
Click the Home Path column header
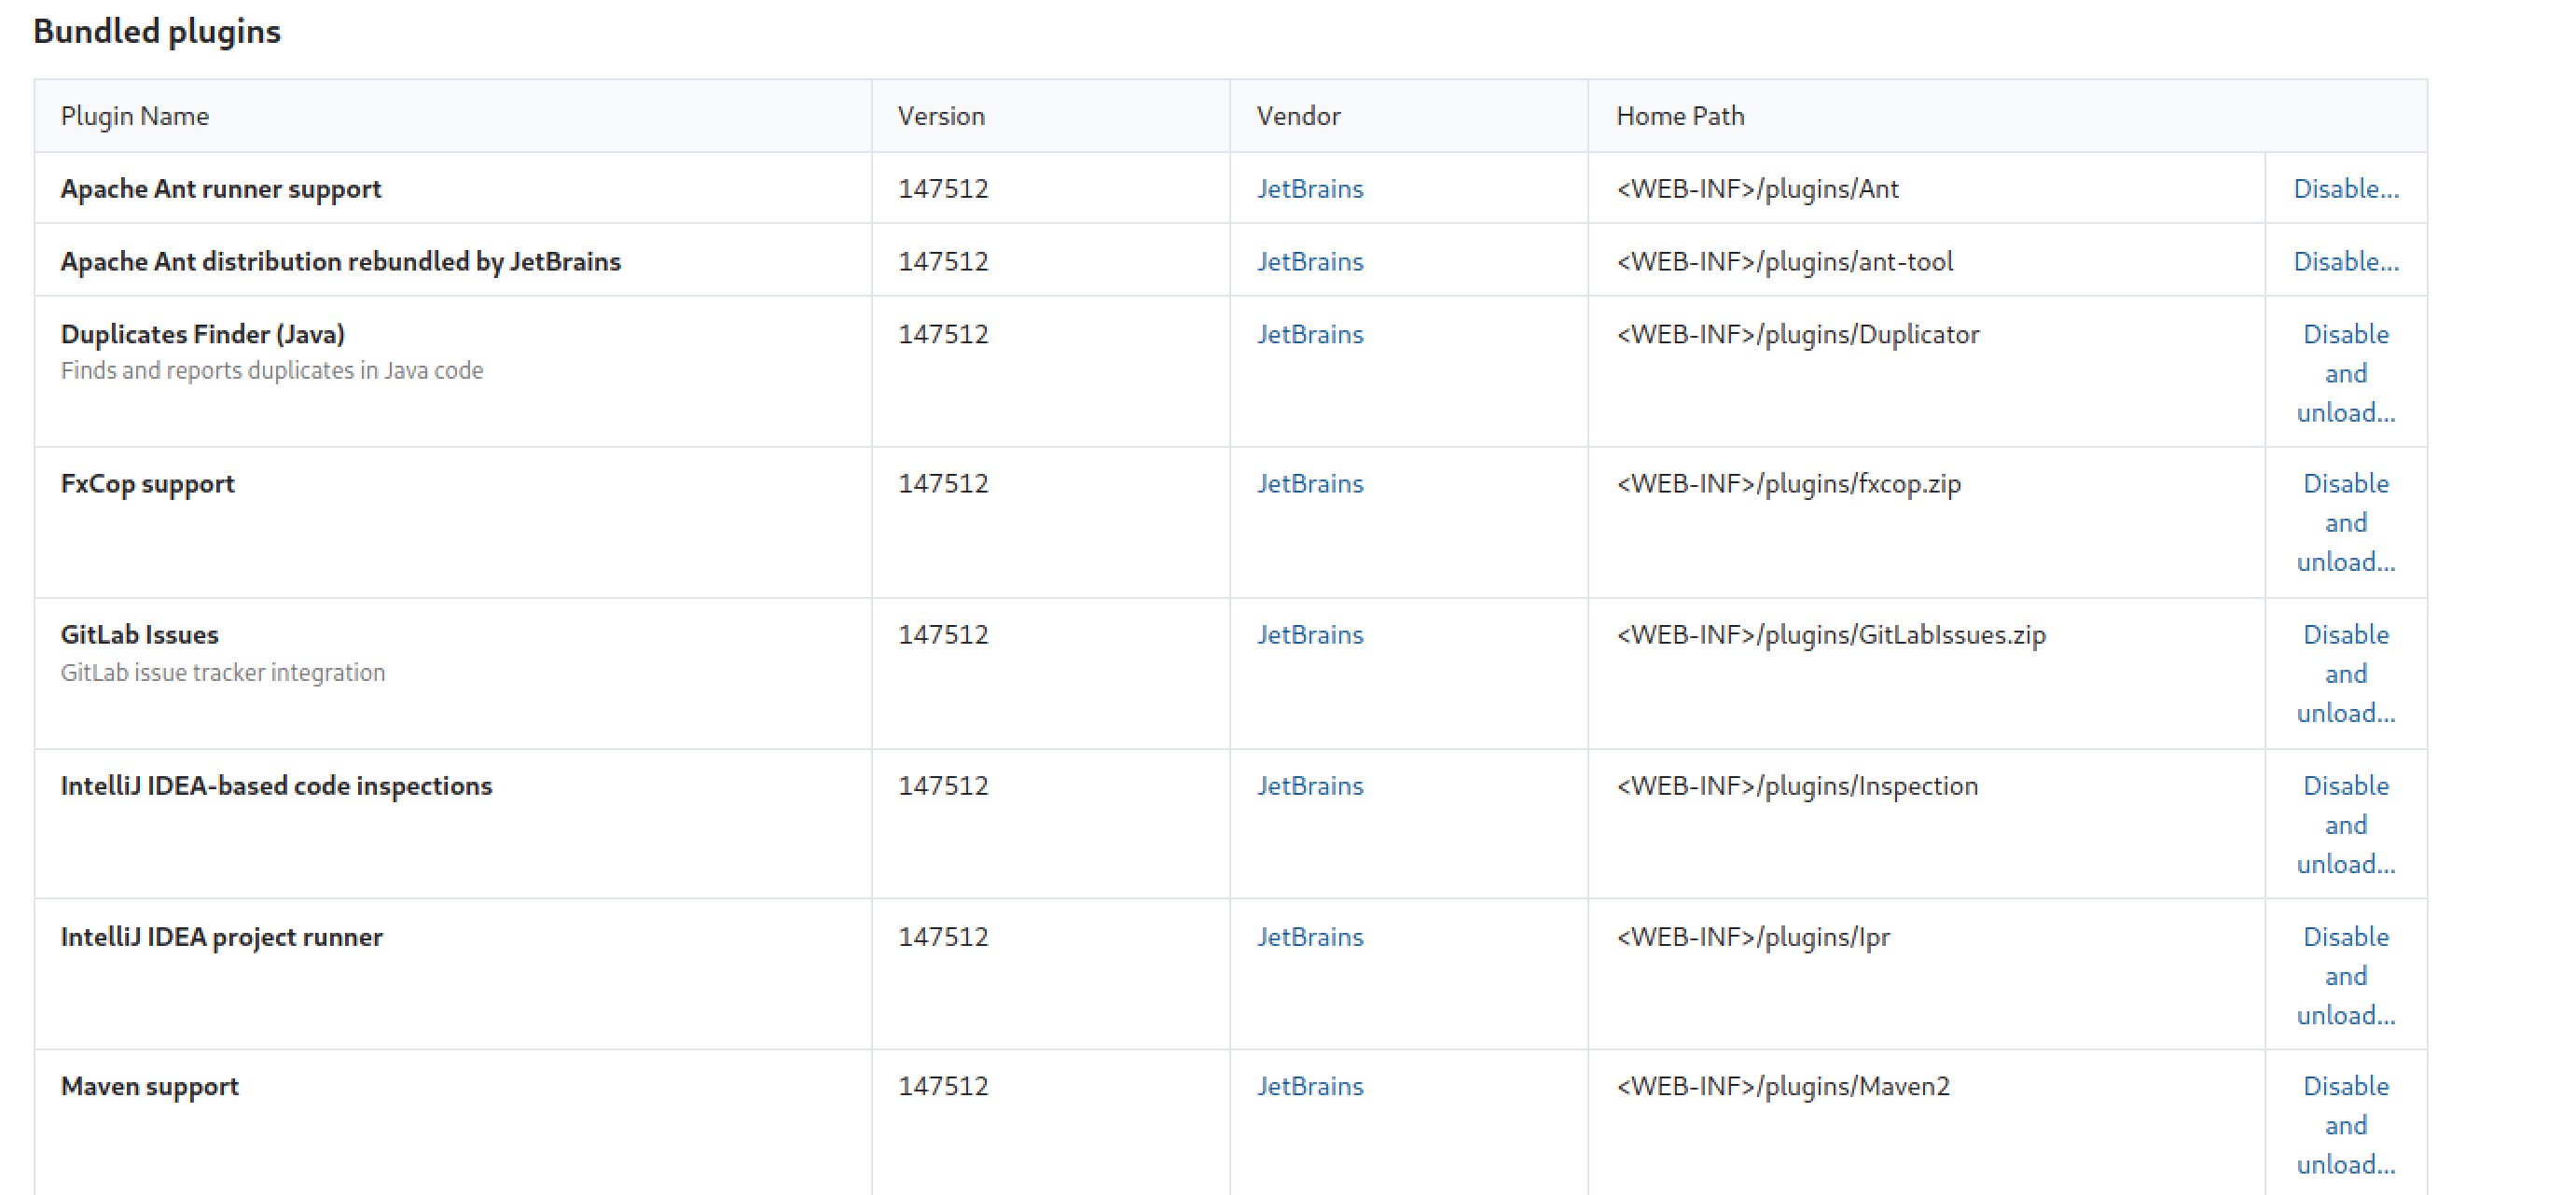click(1679, 116)
